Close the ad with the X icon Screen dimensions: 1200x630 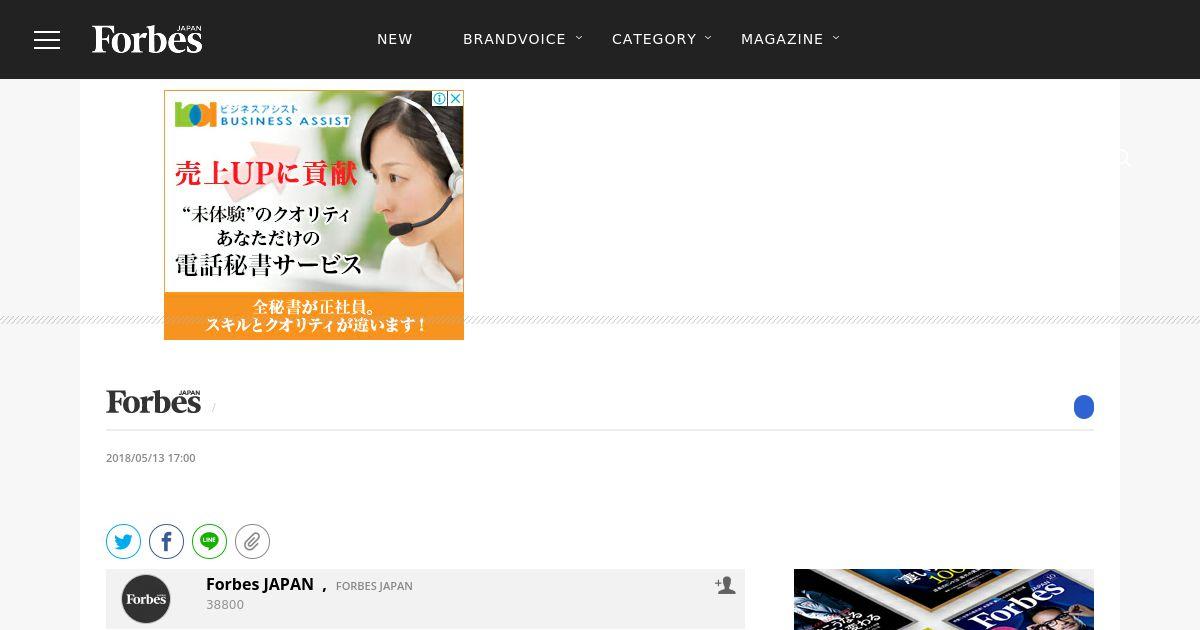pos(455,98)
